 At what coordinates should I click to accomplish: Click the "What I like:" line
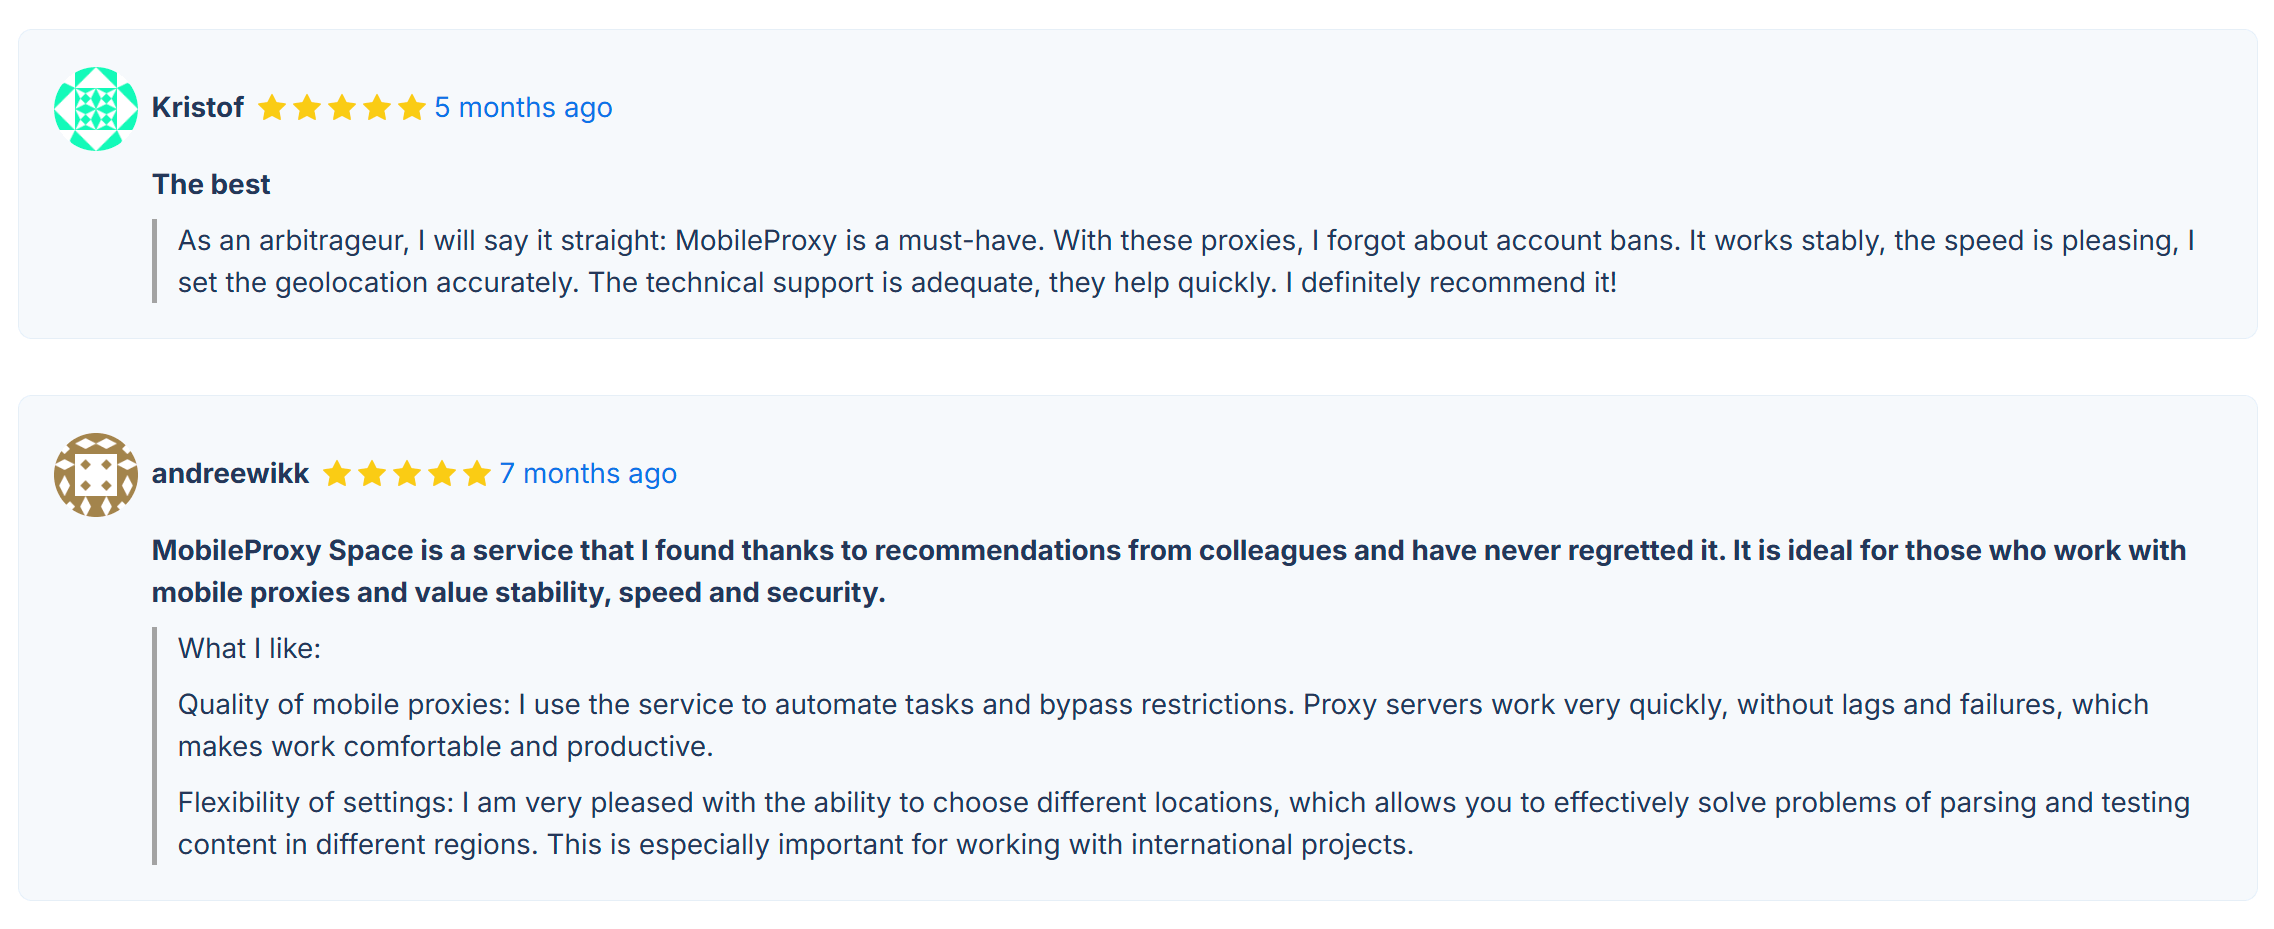pos(249,649)
